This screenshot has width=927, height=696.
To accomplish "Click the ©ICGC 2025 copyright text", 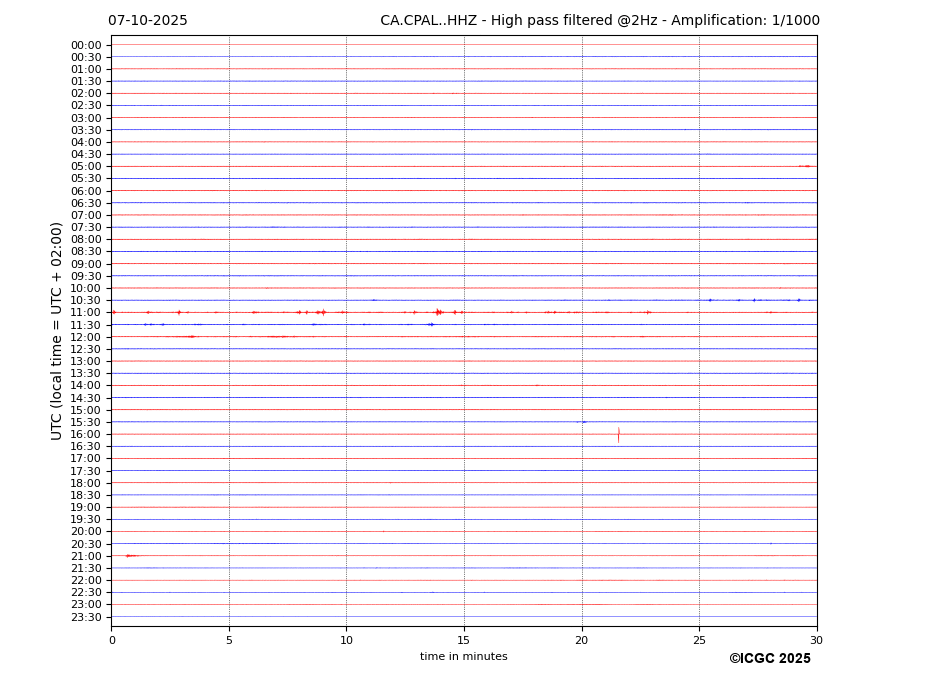I will click(x=769, y=659).
